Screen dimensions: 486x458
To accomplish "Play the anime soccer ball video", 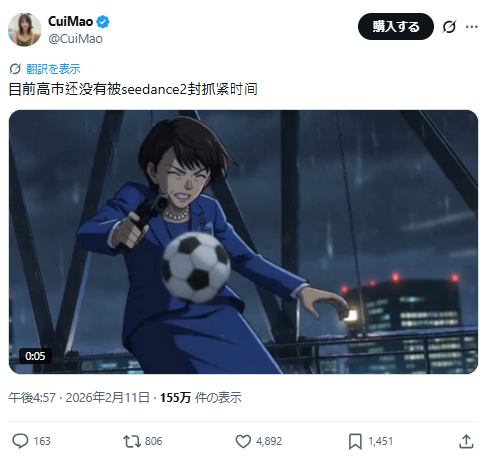I will point(243,242).
